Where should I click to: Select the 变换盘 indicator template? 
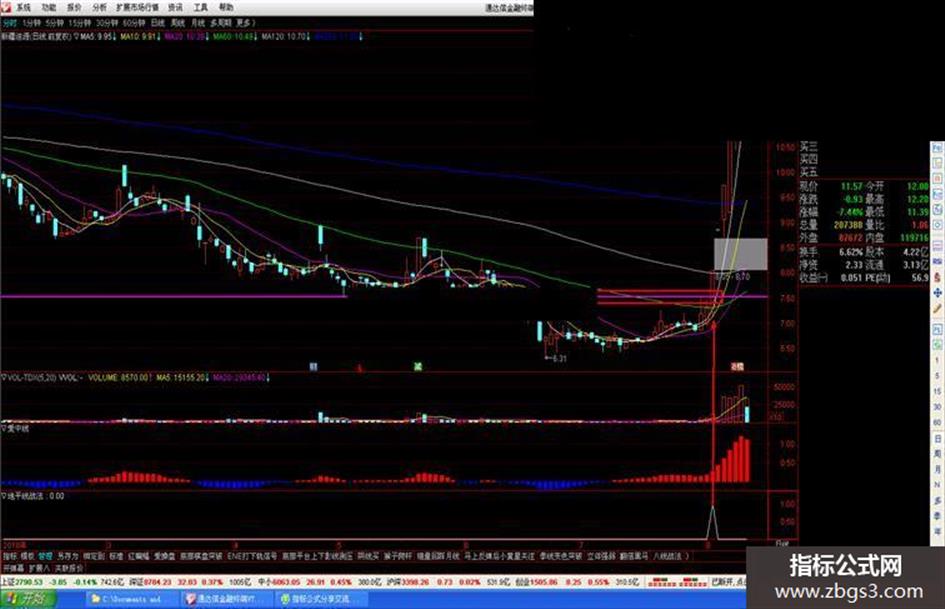(x=164, y=556)
